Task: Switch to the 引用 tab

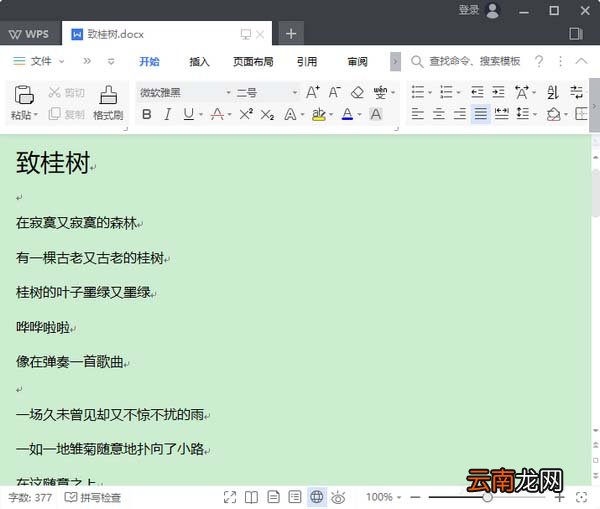Action: point(307,61)
